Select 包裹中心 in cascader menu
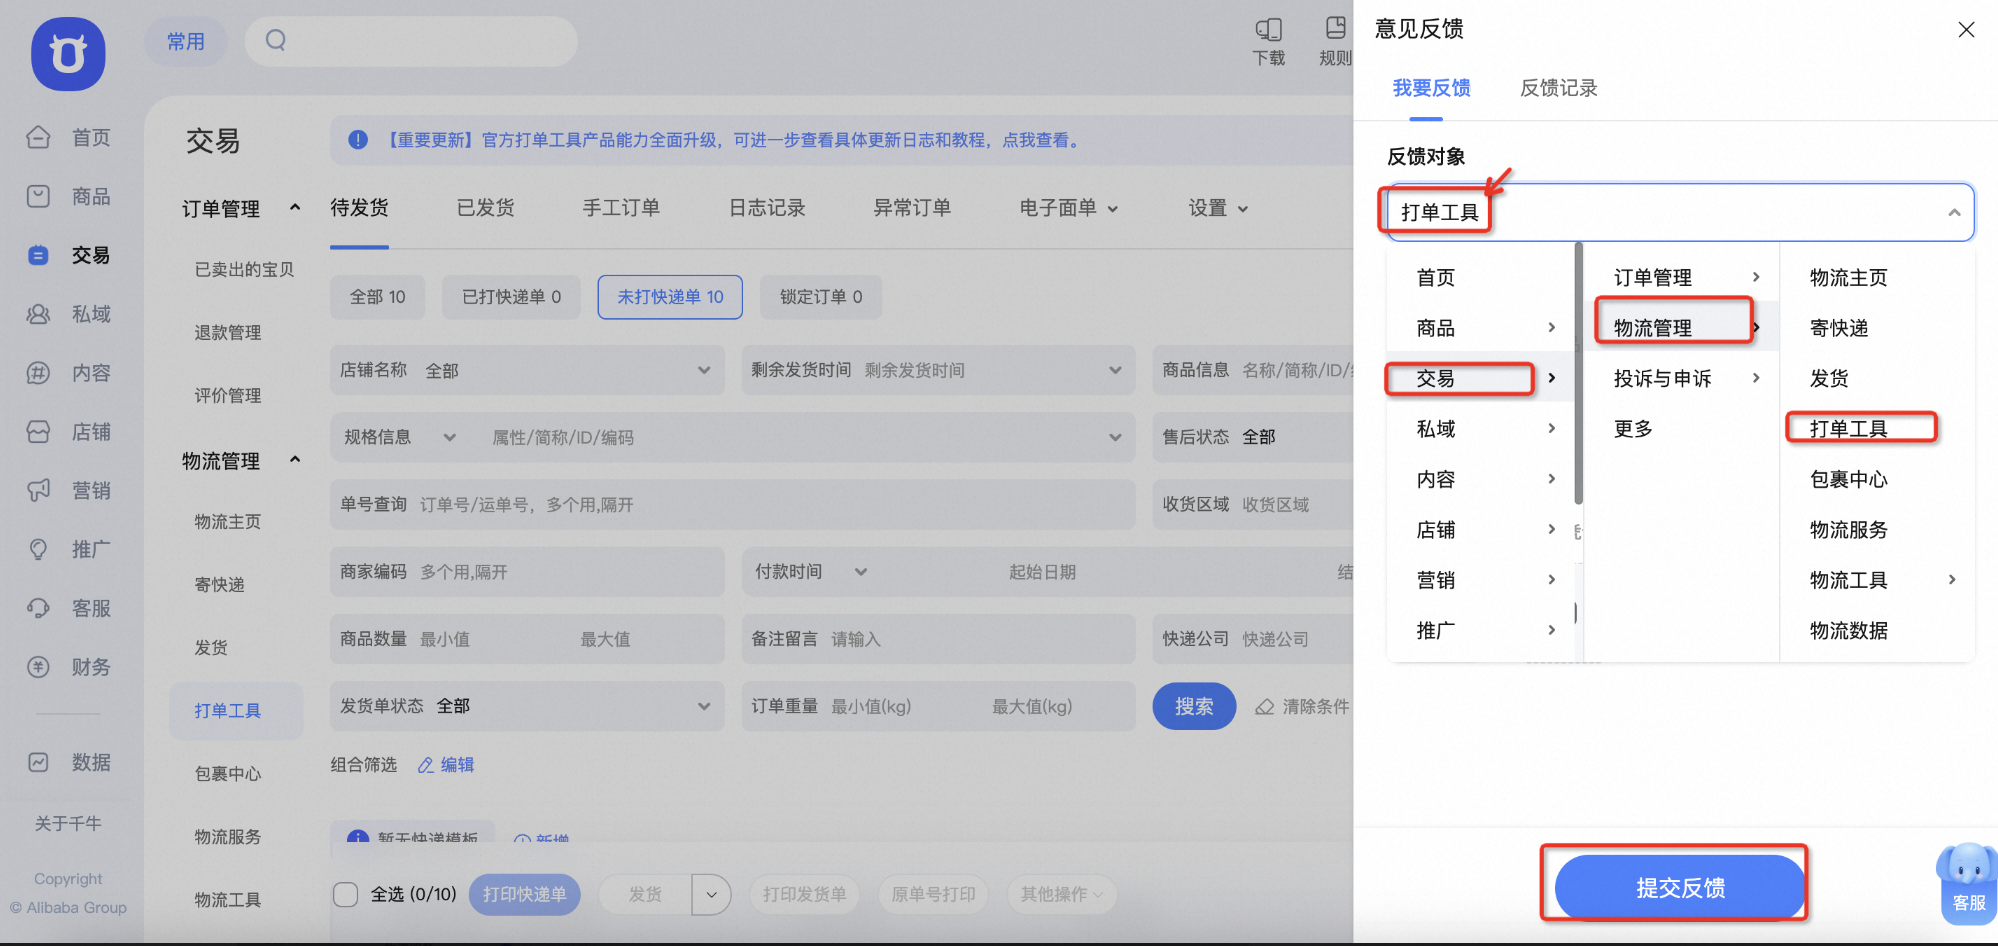The image size is (1998, 946). coord(1877,479)
